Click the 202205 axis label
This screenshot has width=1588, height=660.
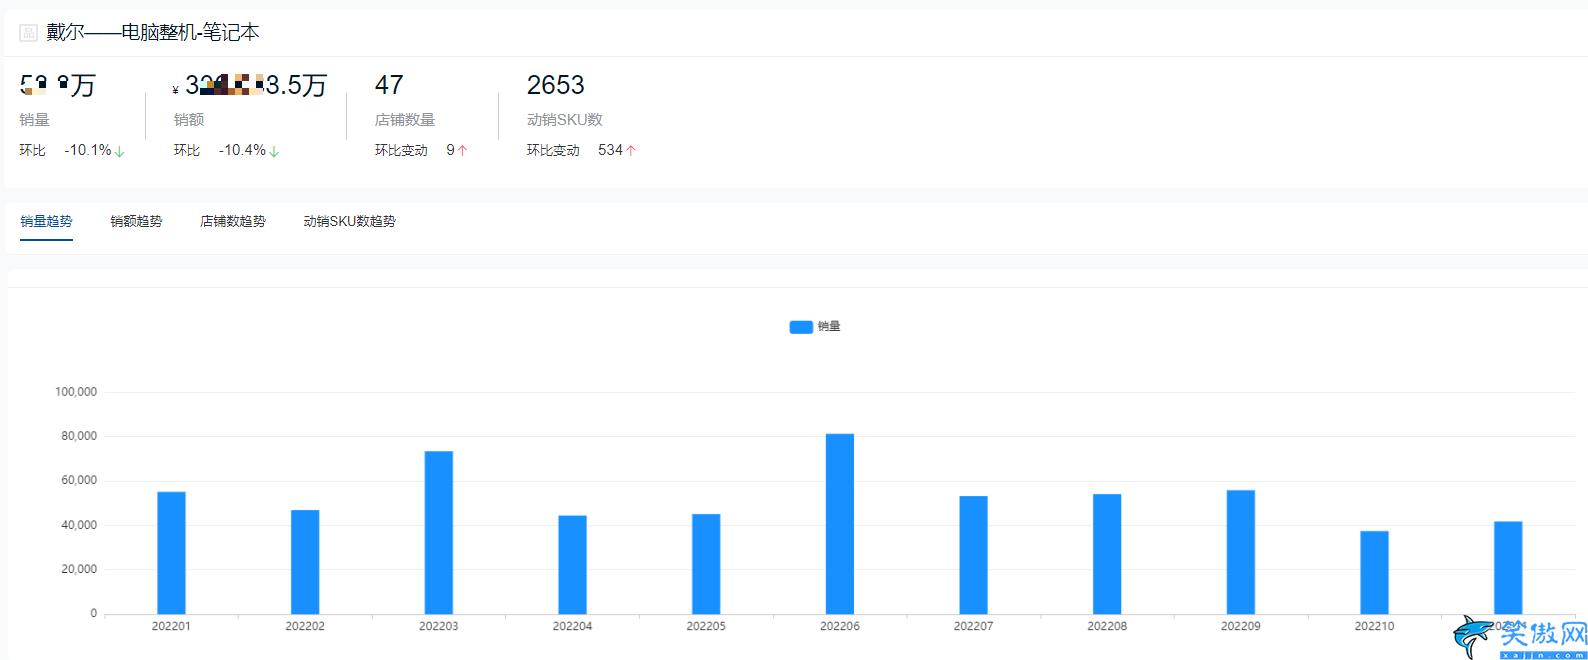tap(706, 627)
